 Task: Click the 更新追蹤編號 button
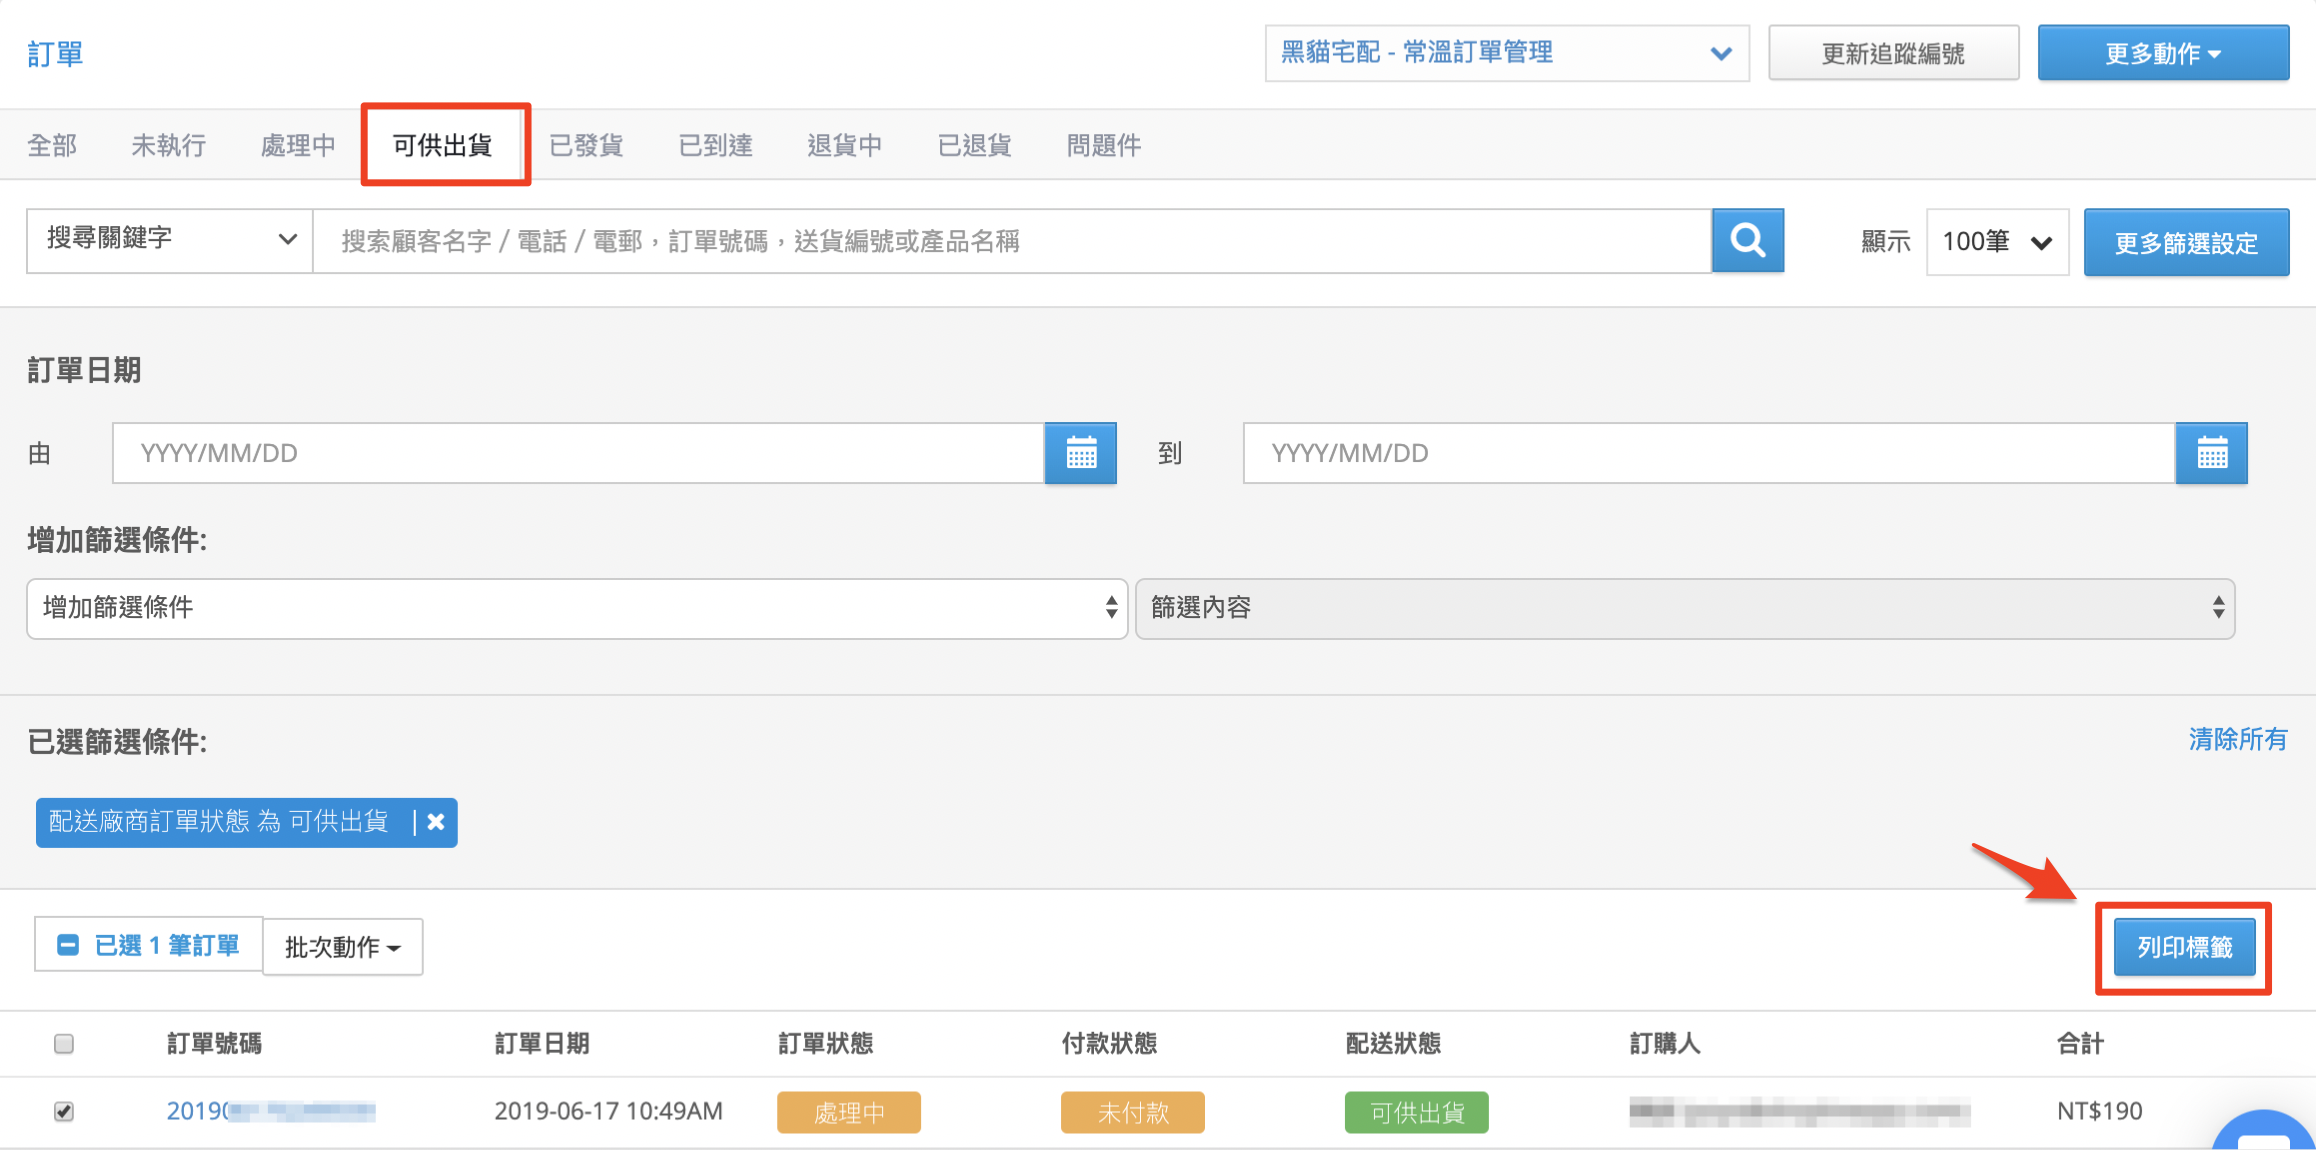point(1893,53)
